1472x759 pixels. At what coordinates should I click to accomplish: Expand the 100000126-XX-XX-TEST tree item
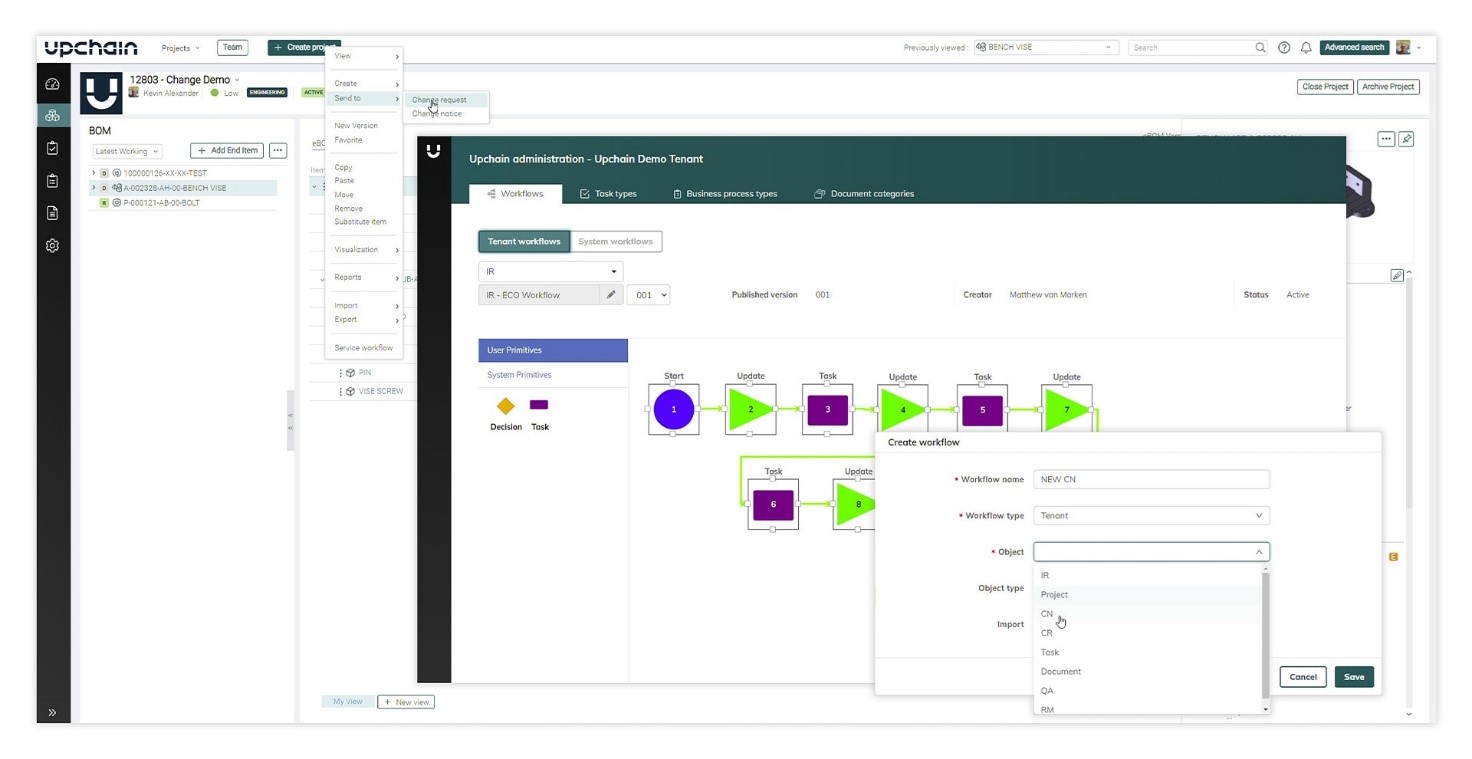point(94,173)
